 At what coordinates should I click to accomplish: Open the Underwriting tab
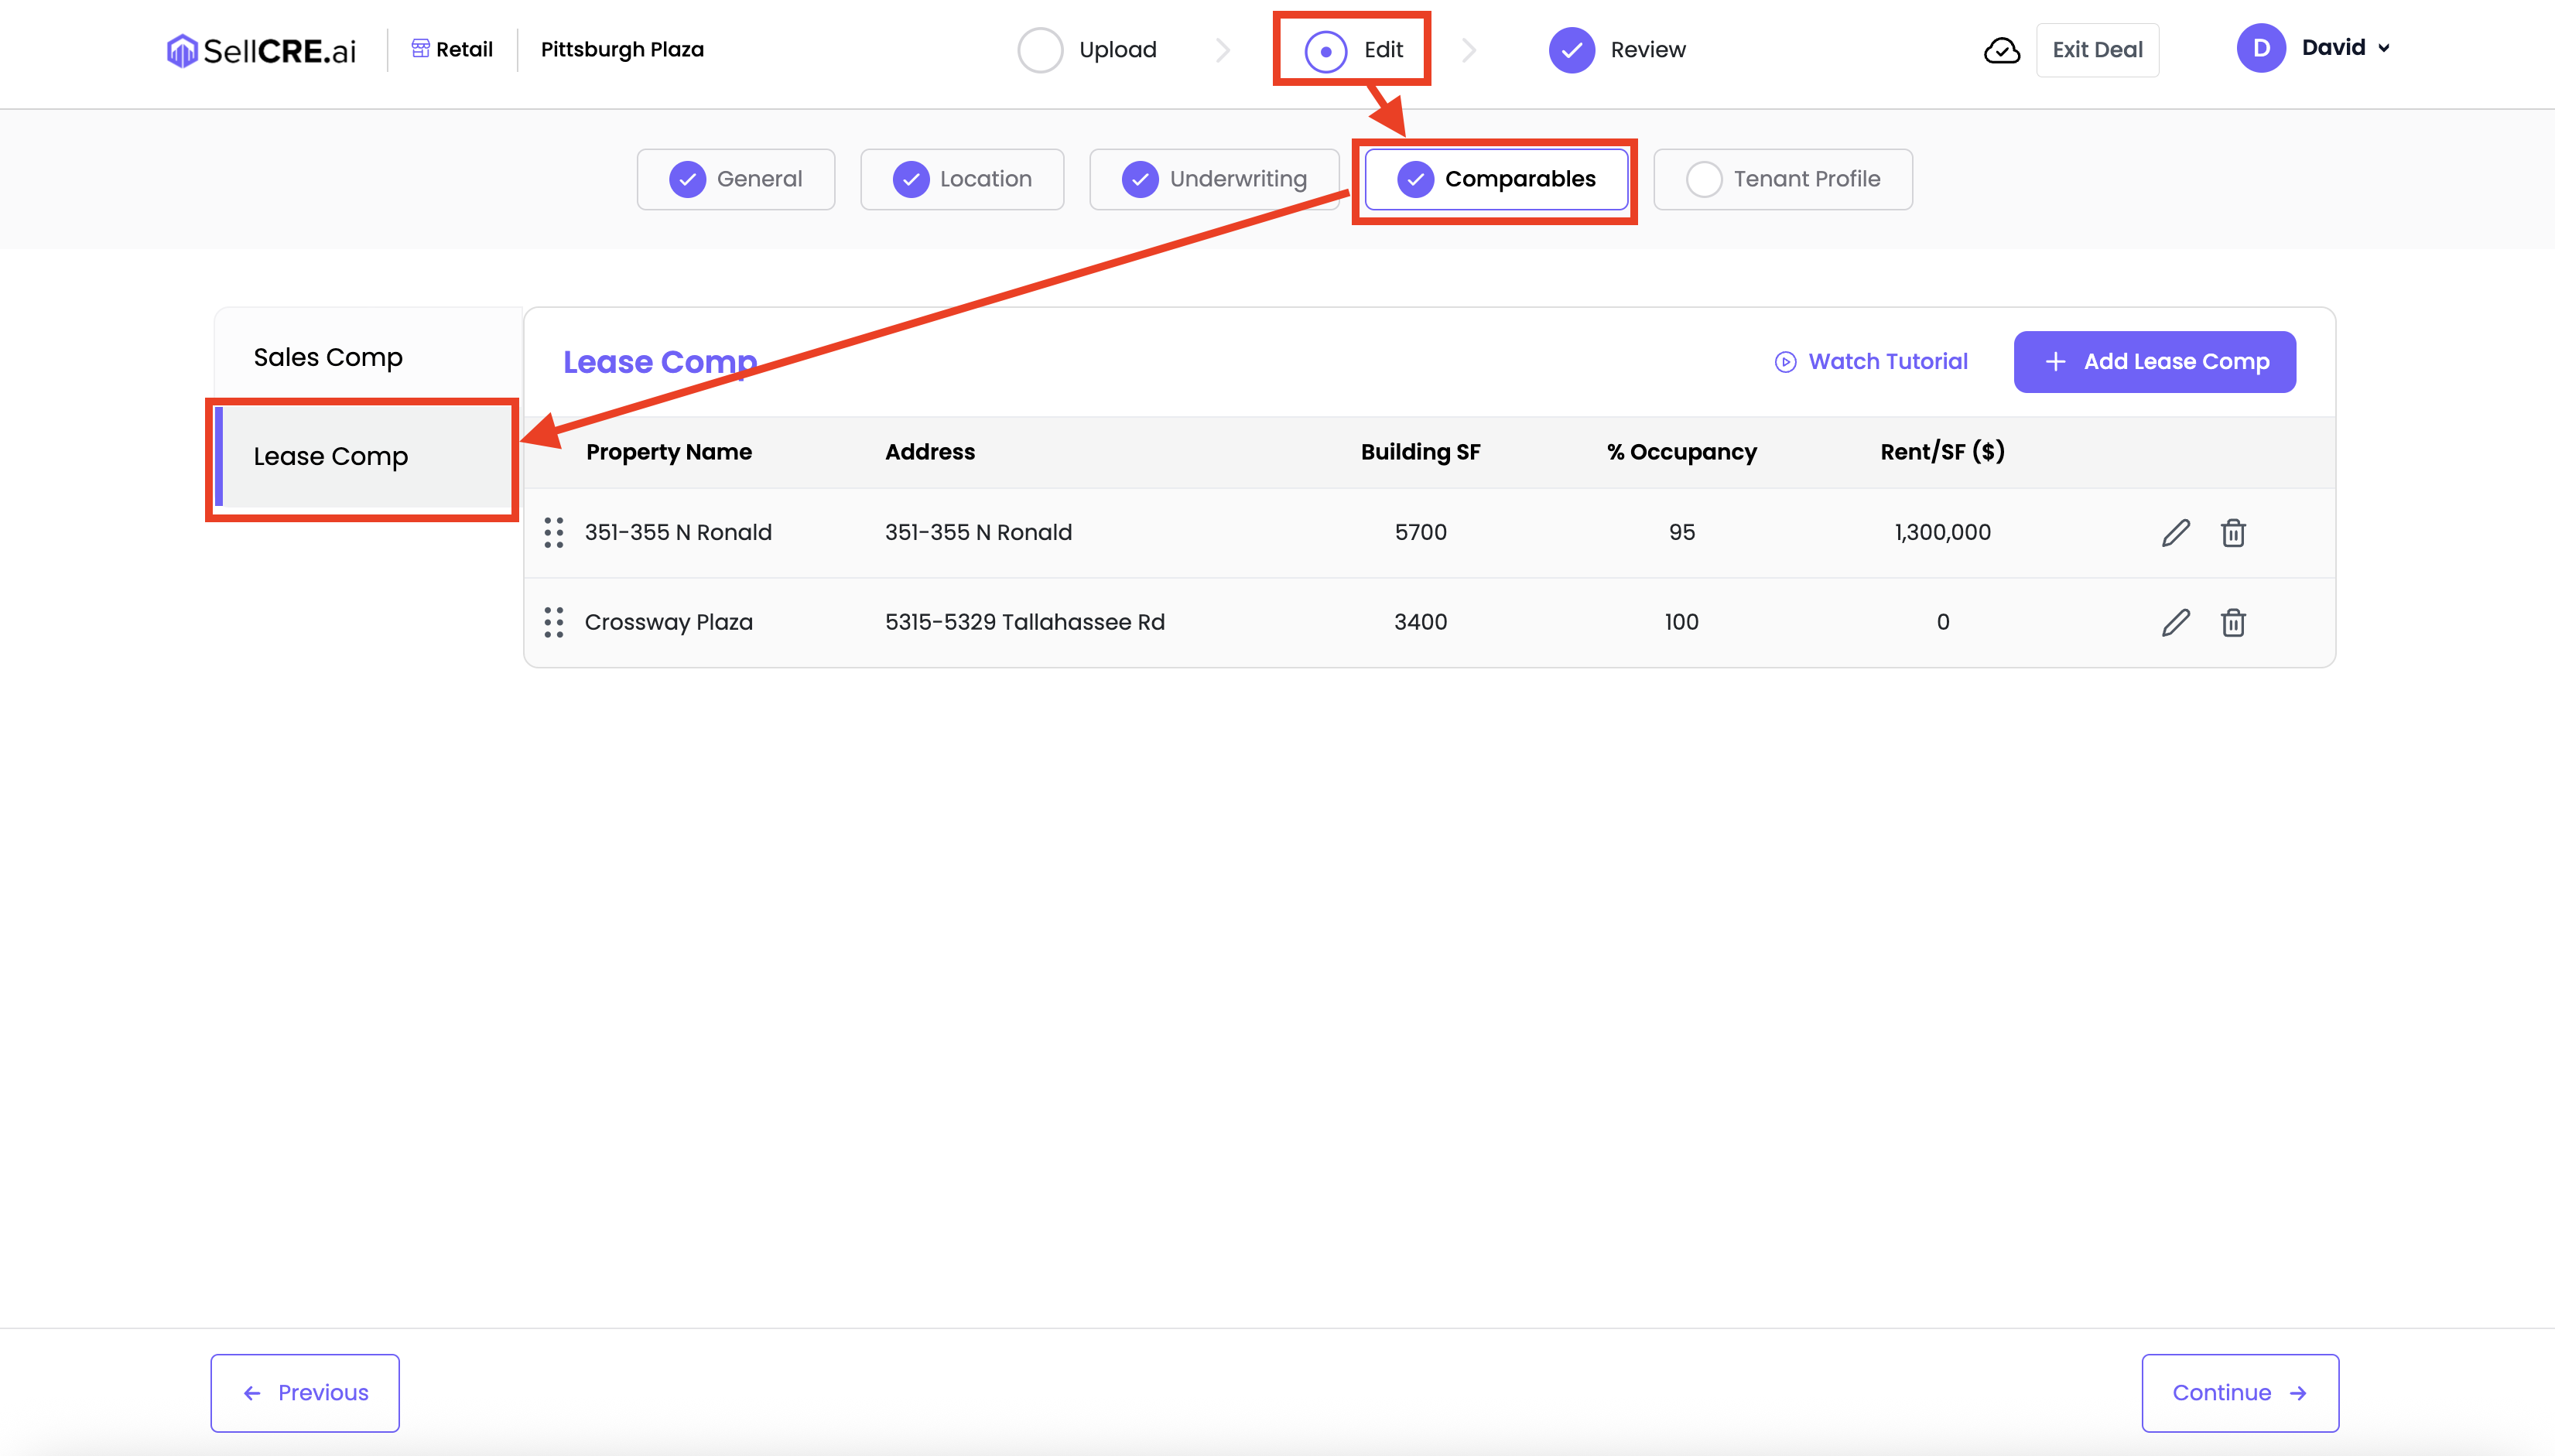pos(1214,179)
